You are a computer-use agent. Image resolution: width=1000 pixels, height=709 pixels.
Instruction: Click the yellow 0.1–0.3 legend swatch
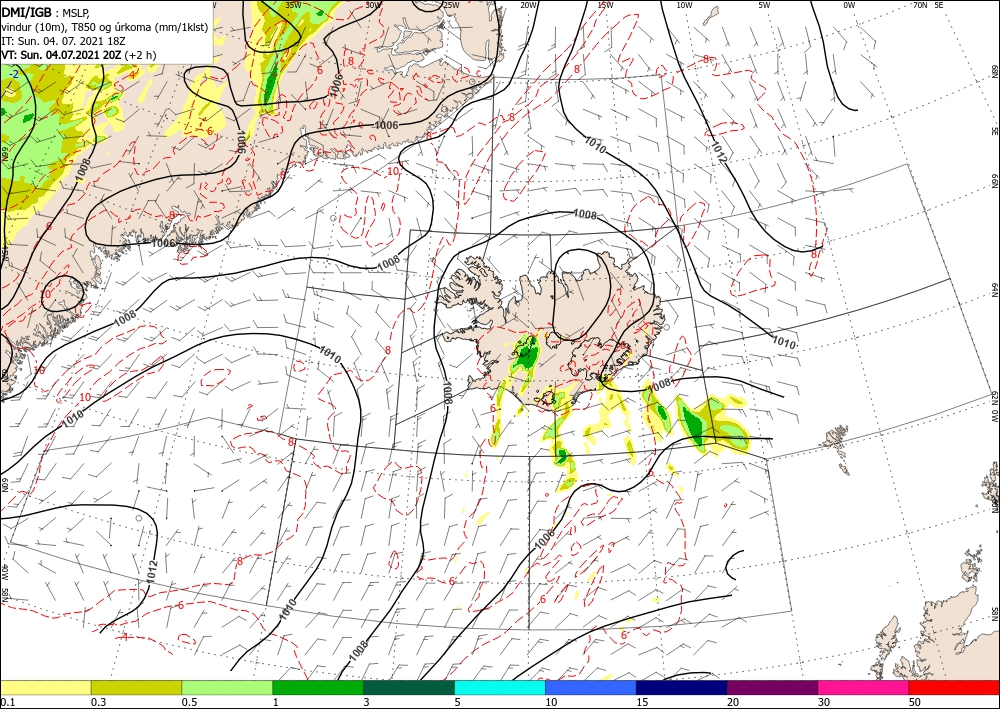pos(45,687)
